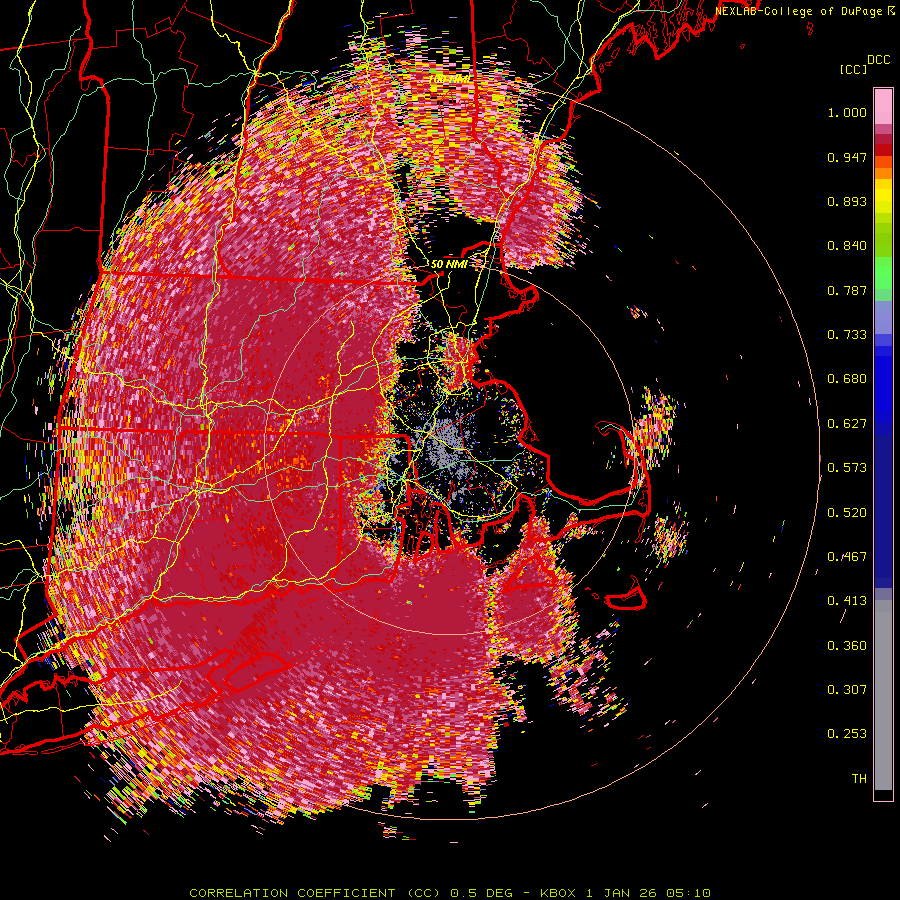Select the 0.360 scale value
This screenshot has width=900, height=900.
coord(847,646)
